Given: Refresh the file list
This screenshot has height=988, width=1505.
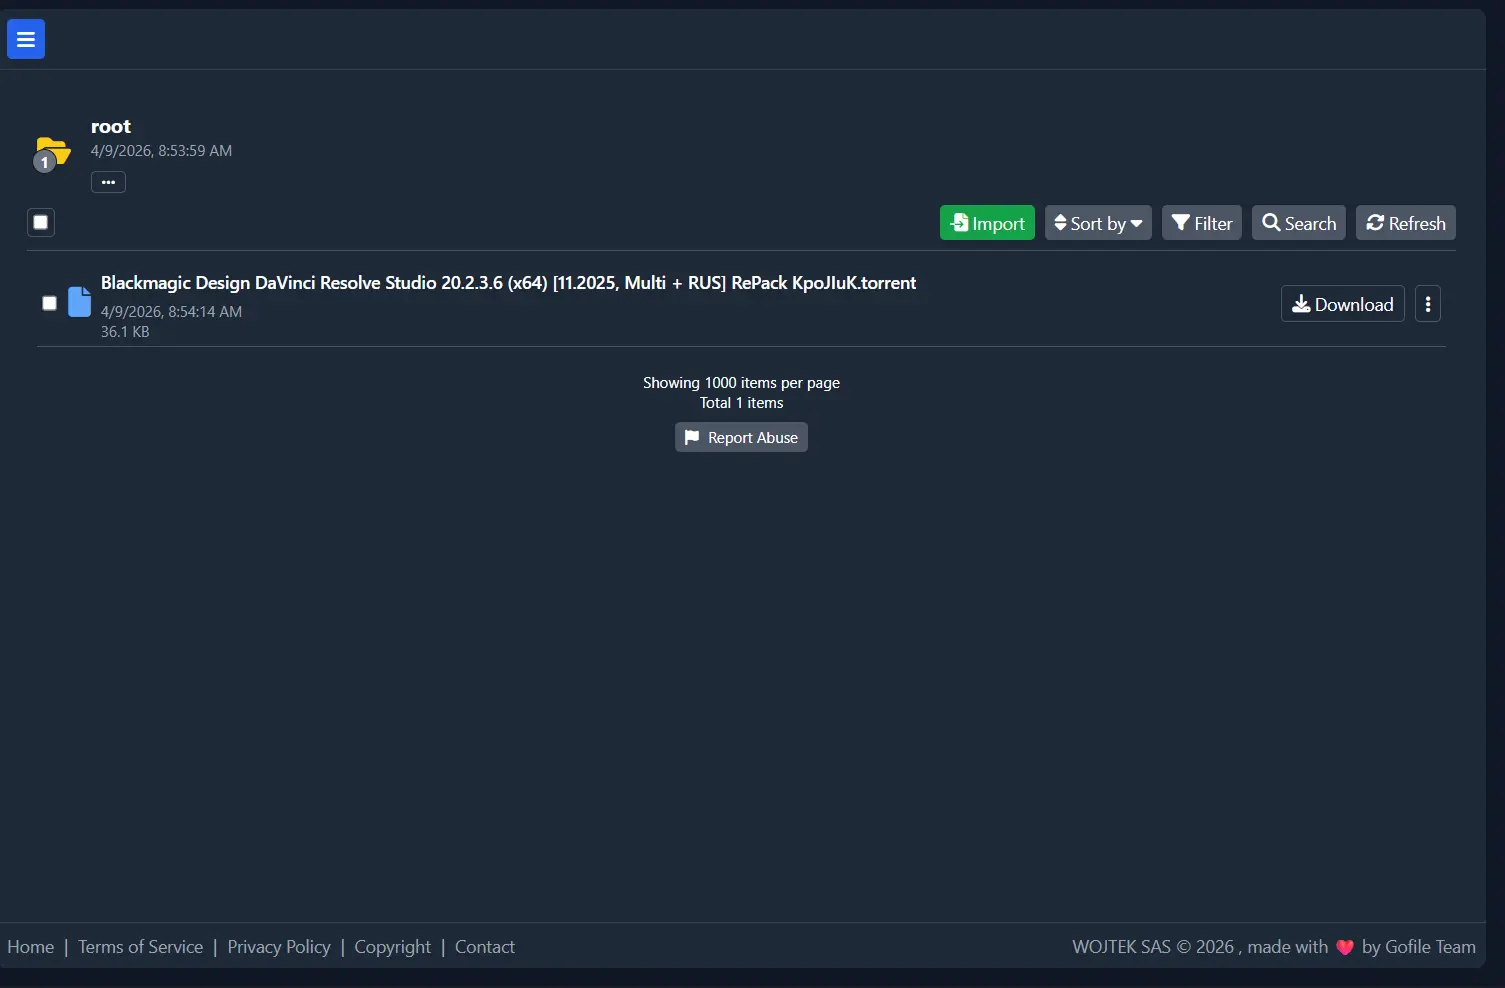Looking at the screenshot, I should pos(1406,223).
